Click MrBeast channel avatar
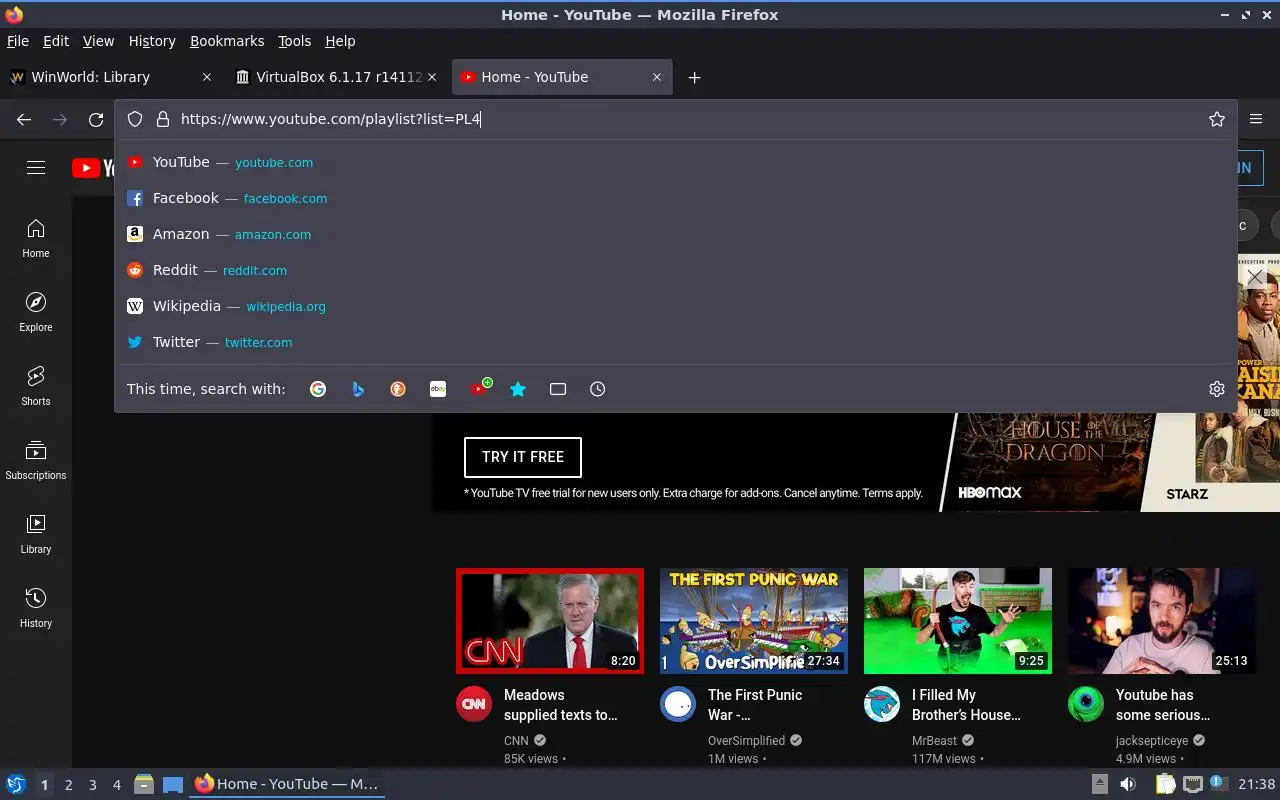Image resolution: width=1280 pixels, height=800 pixels. (882, 704)
